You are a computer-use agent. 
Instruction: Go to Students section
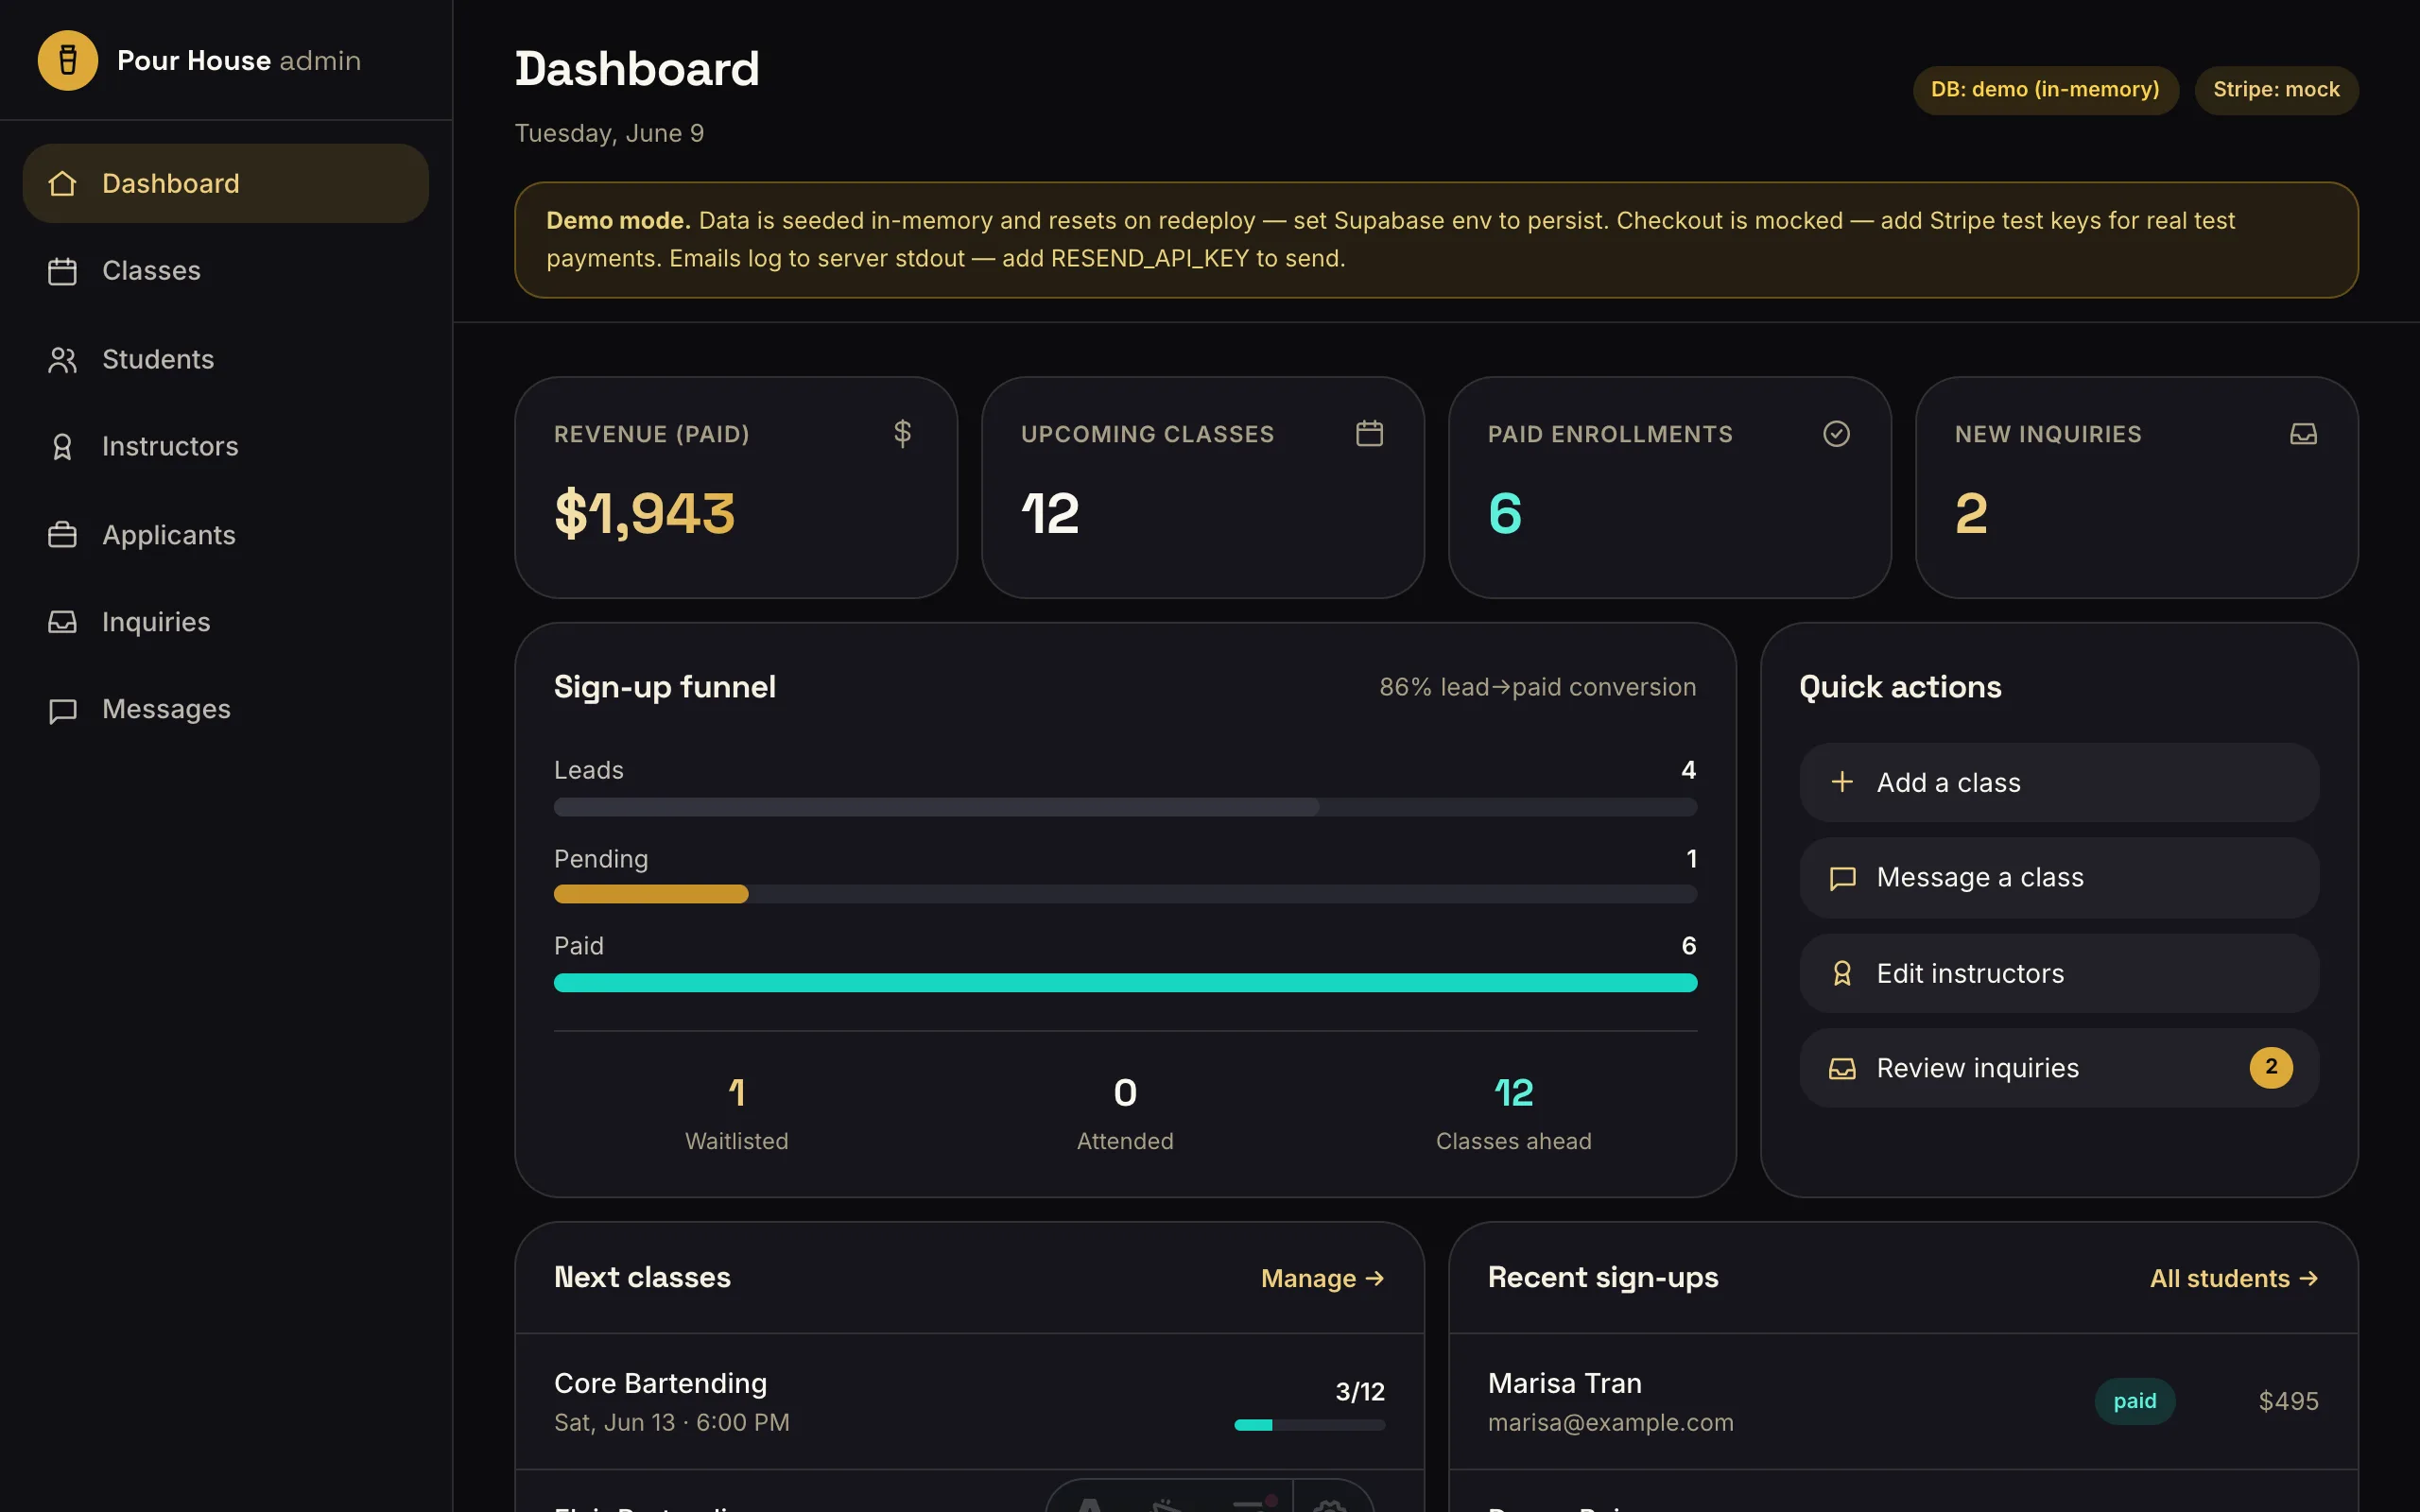226,359
